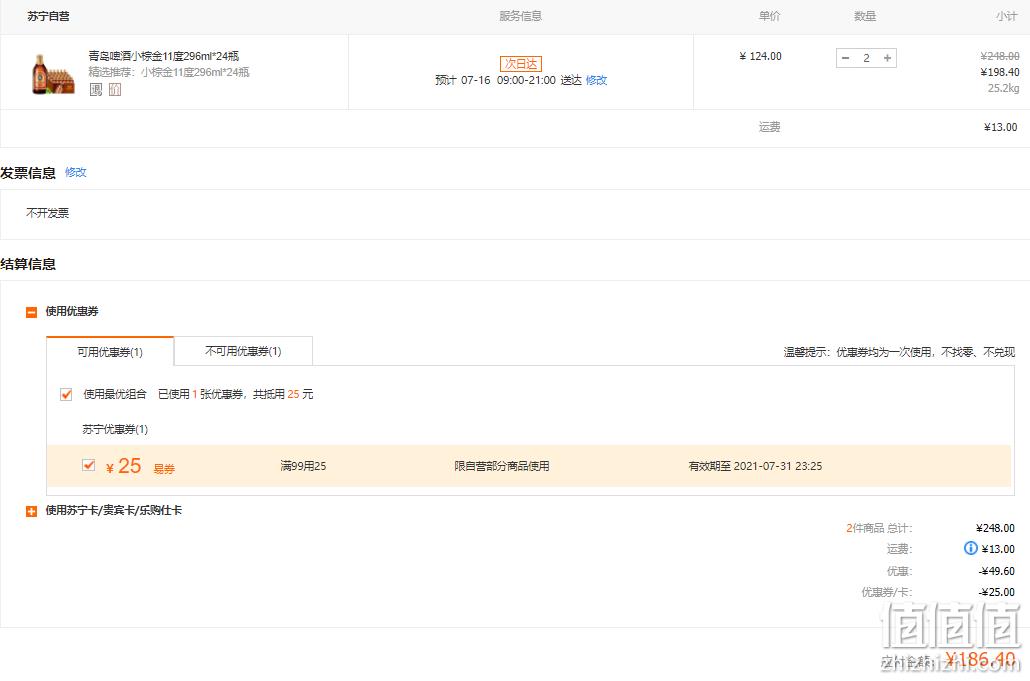Switch to the 可用优惠券(1) tab

point(110,352)
